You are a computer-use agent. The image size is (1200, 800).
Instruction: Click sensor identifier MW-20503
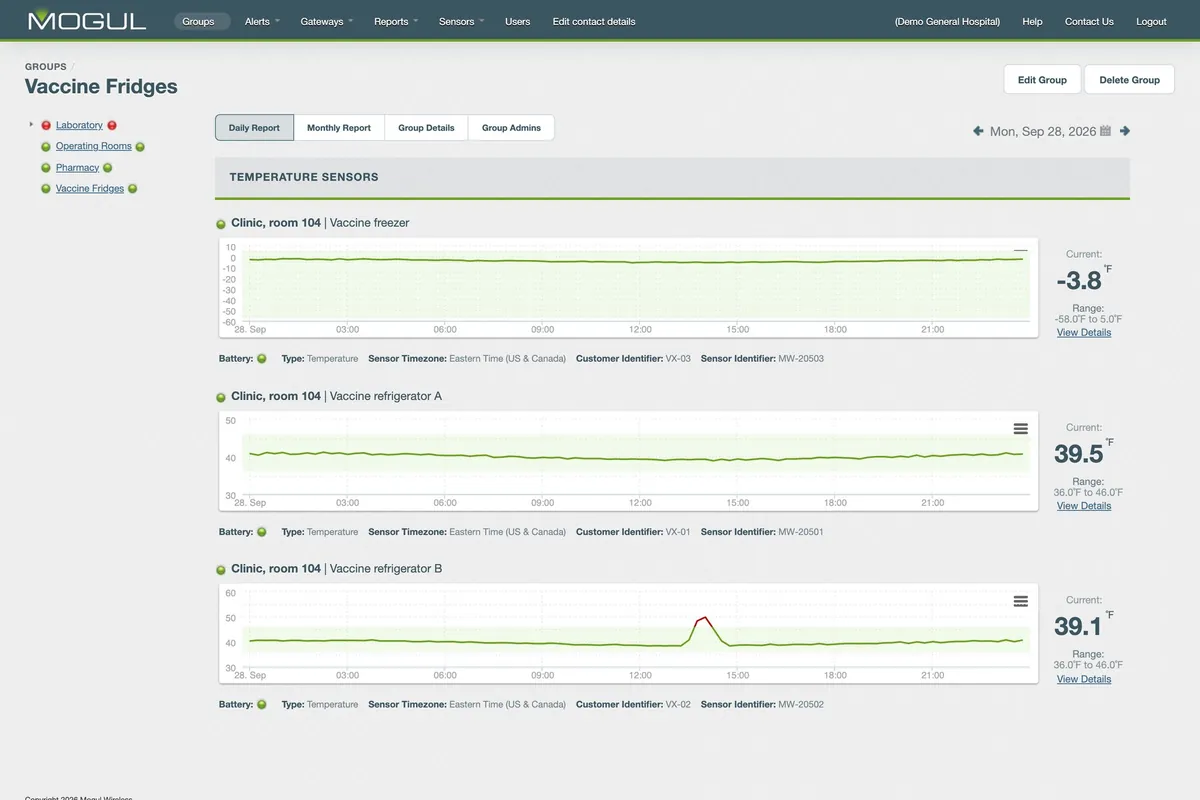point(801,358)
